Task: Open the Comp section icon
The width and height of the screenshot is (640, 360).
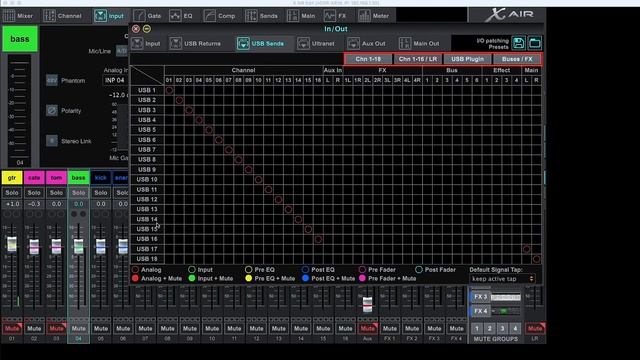Action: point(210,16)
